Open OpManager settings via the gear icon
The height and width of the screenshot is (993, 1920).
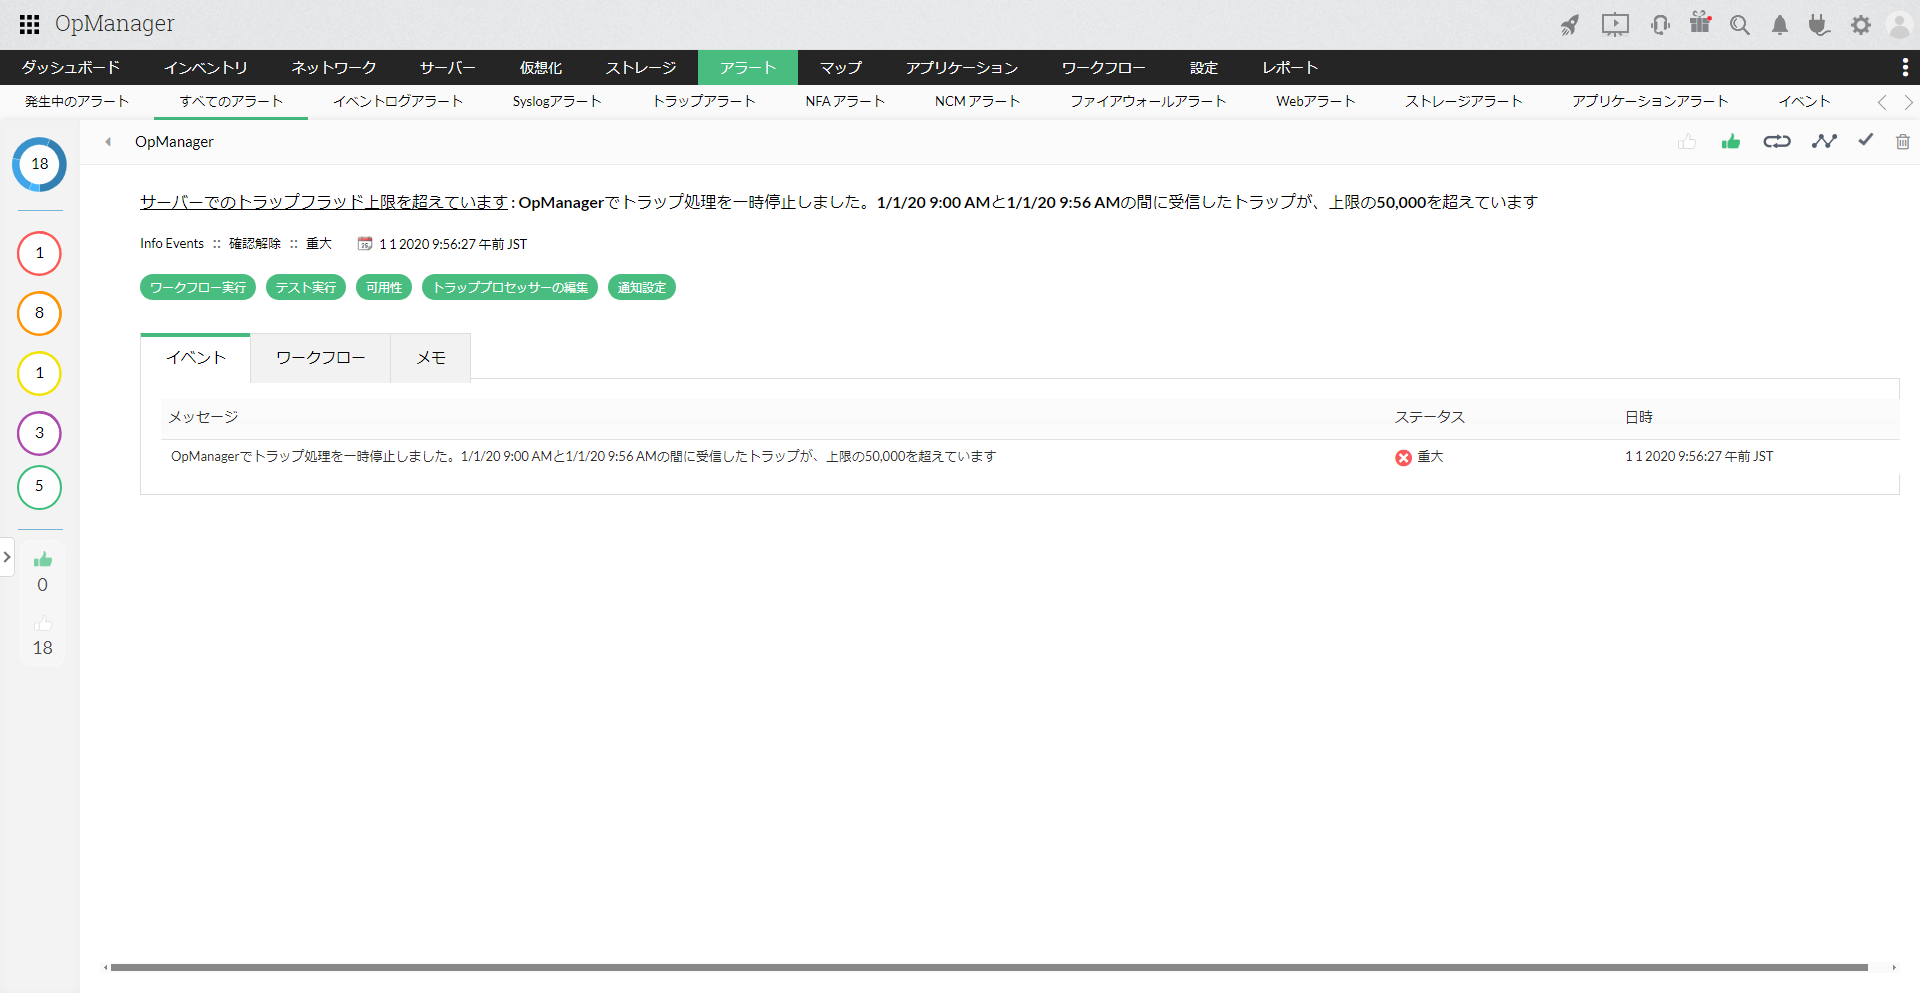point(1861,25)
